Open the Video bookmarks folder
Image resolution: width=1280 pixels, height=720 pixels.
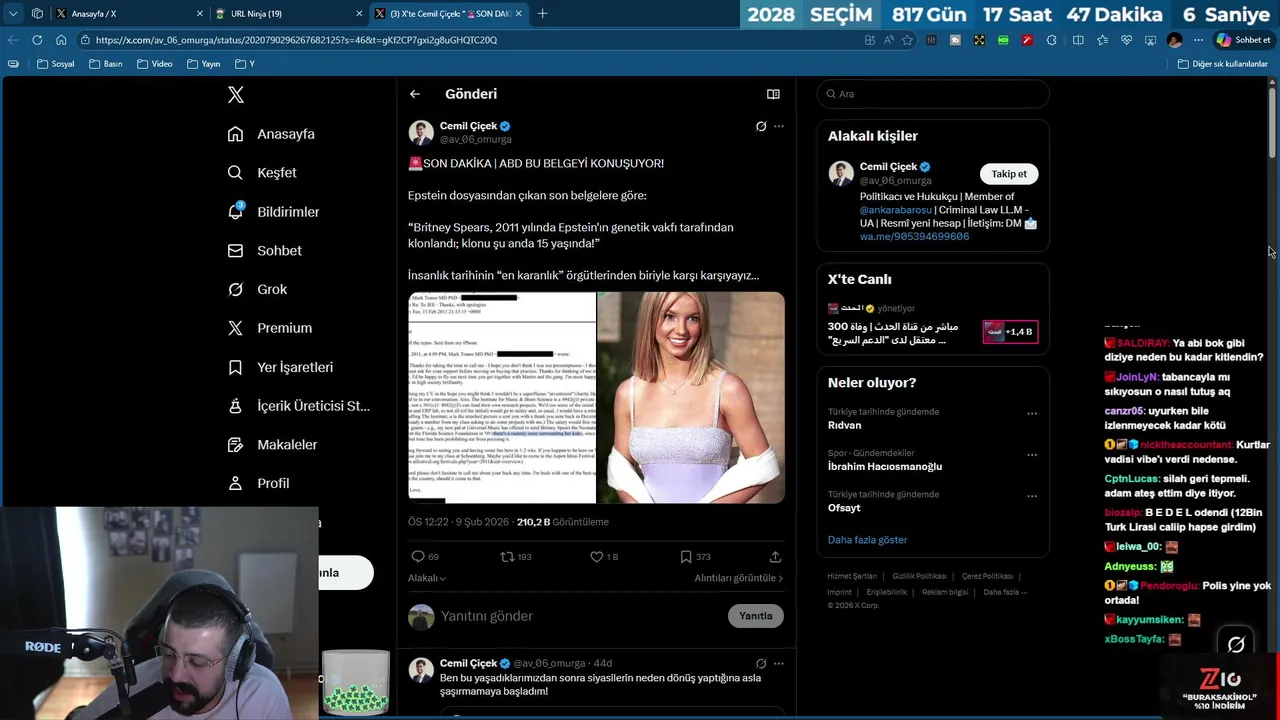point(154,64)
